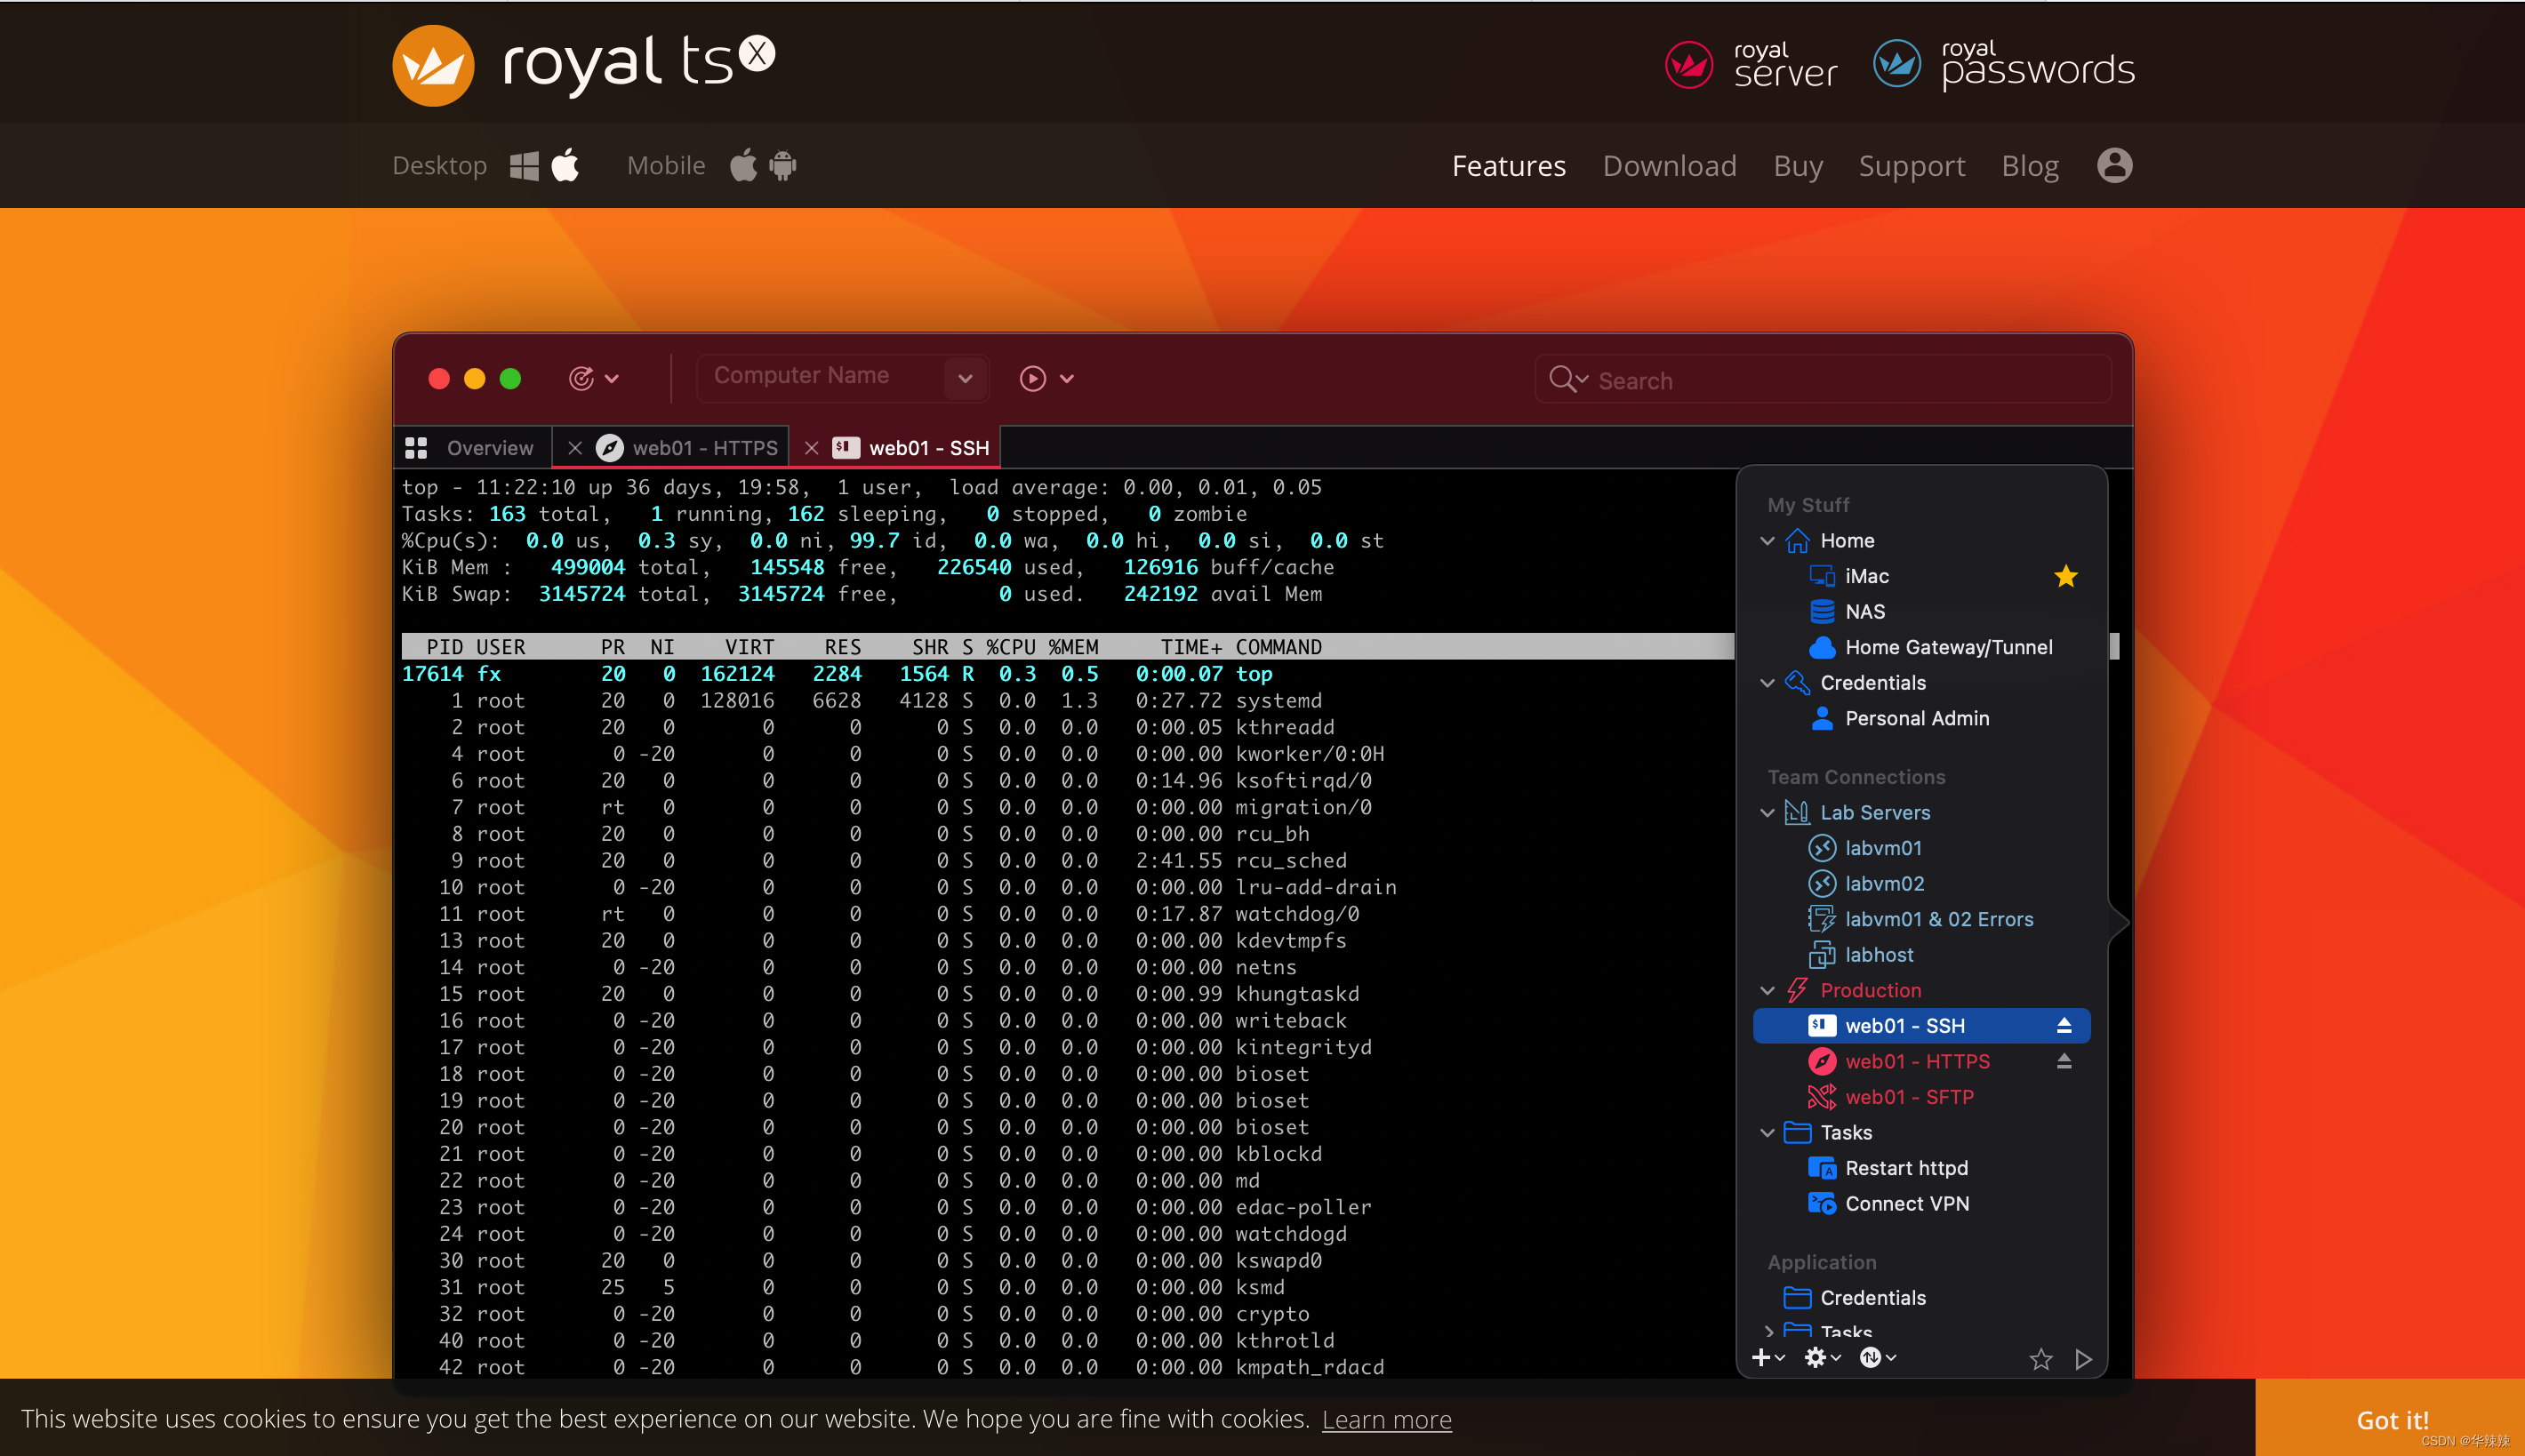Open the Royal Passwords product logo link
The height and width of the screenshot is (1456, 2525).
click(2004, 66)
